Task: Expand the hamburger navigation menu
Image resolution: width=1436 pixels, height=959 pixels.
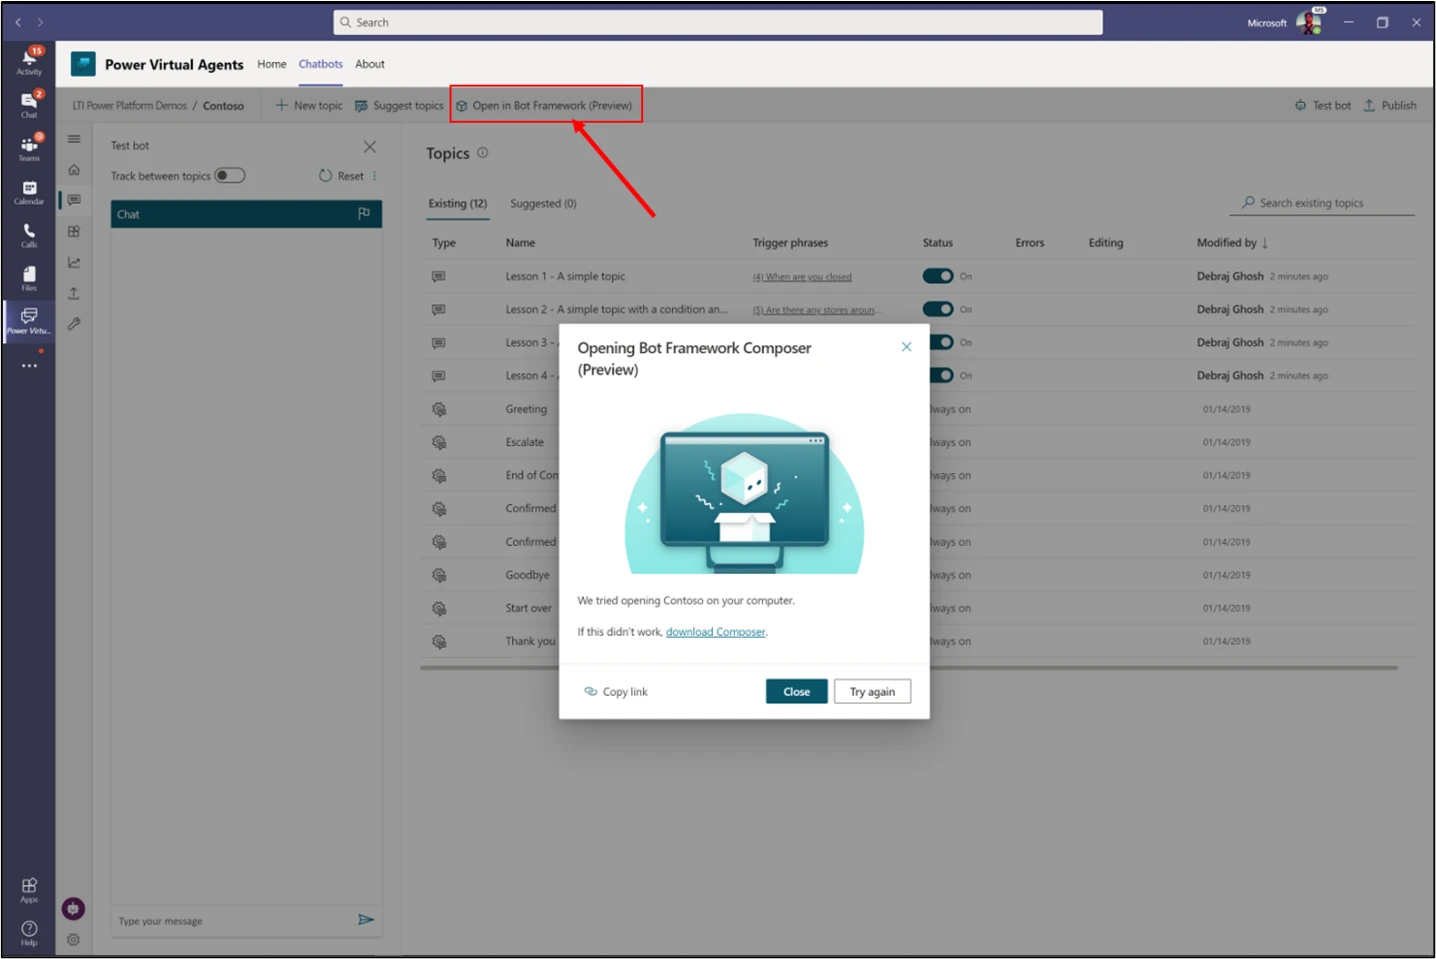Action: point(74,139)
